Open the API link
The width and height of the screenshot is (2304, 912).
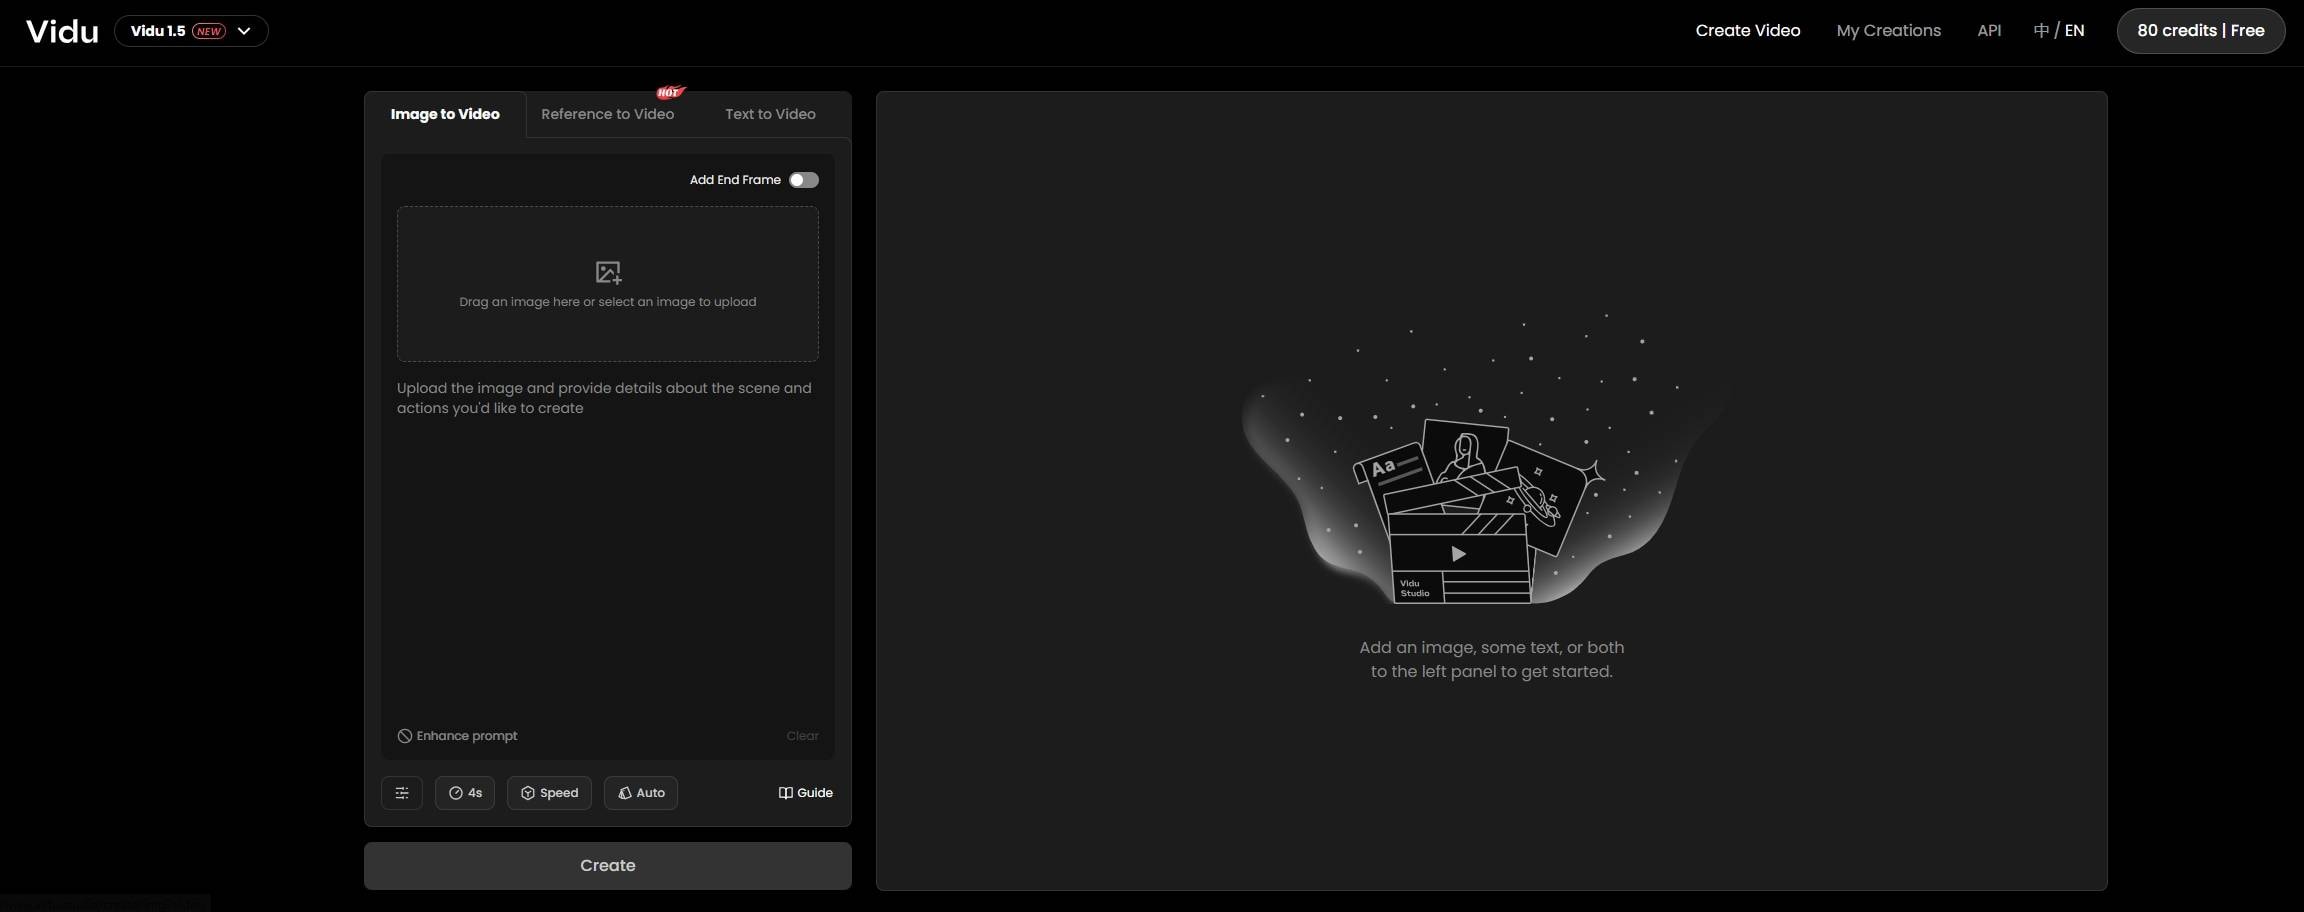click(x=1989, y=31)
